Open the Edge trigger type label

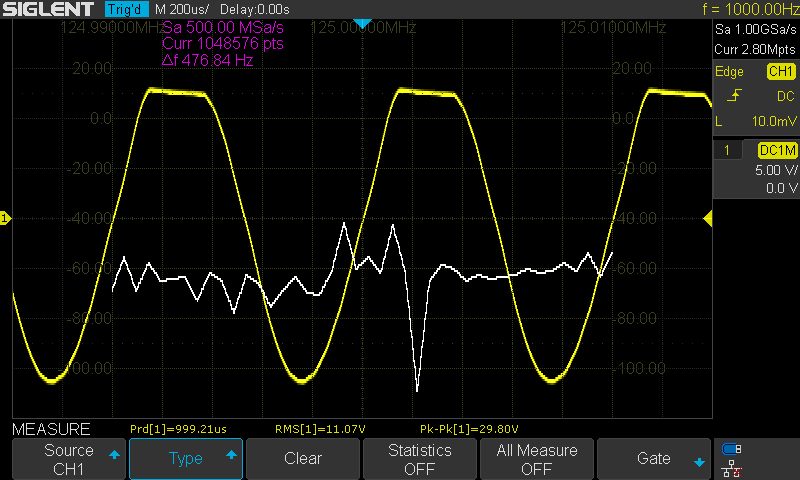pyautogui.click(x=730, y=72)
